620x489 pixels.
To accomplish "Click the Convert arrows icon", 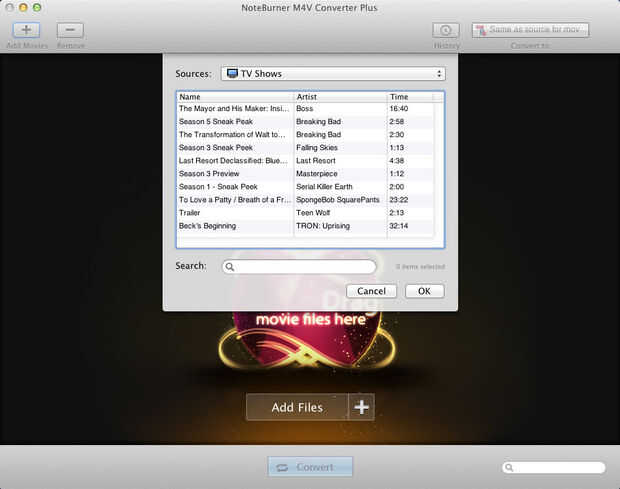I will 282,468.
